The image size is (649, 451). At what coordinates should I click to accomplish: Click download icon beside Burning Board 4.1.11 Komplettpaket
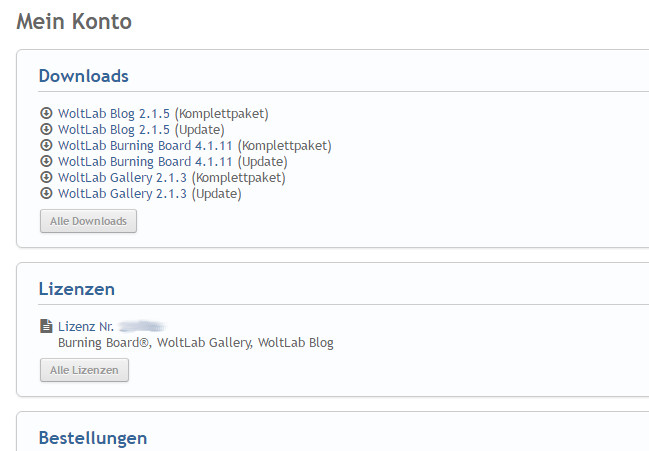coord(45,145)
